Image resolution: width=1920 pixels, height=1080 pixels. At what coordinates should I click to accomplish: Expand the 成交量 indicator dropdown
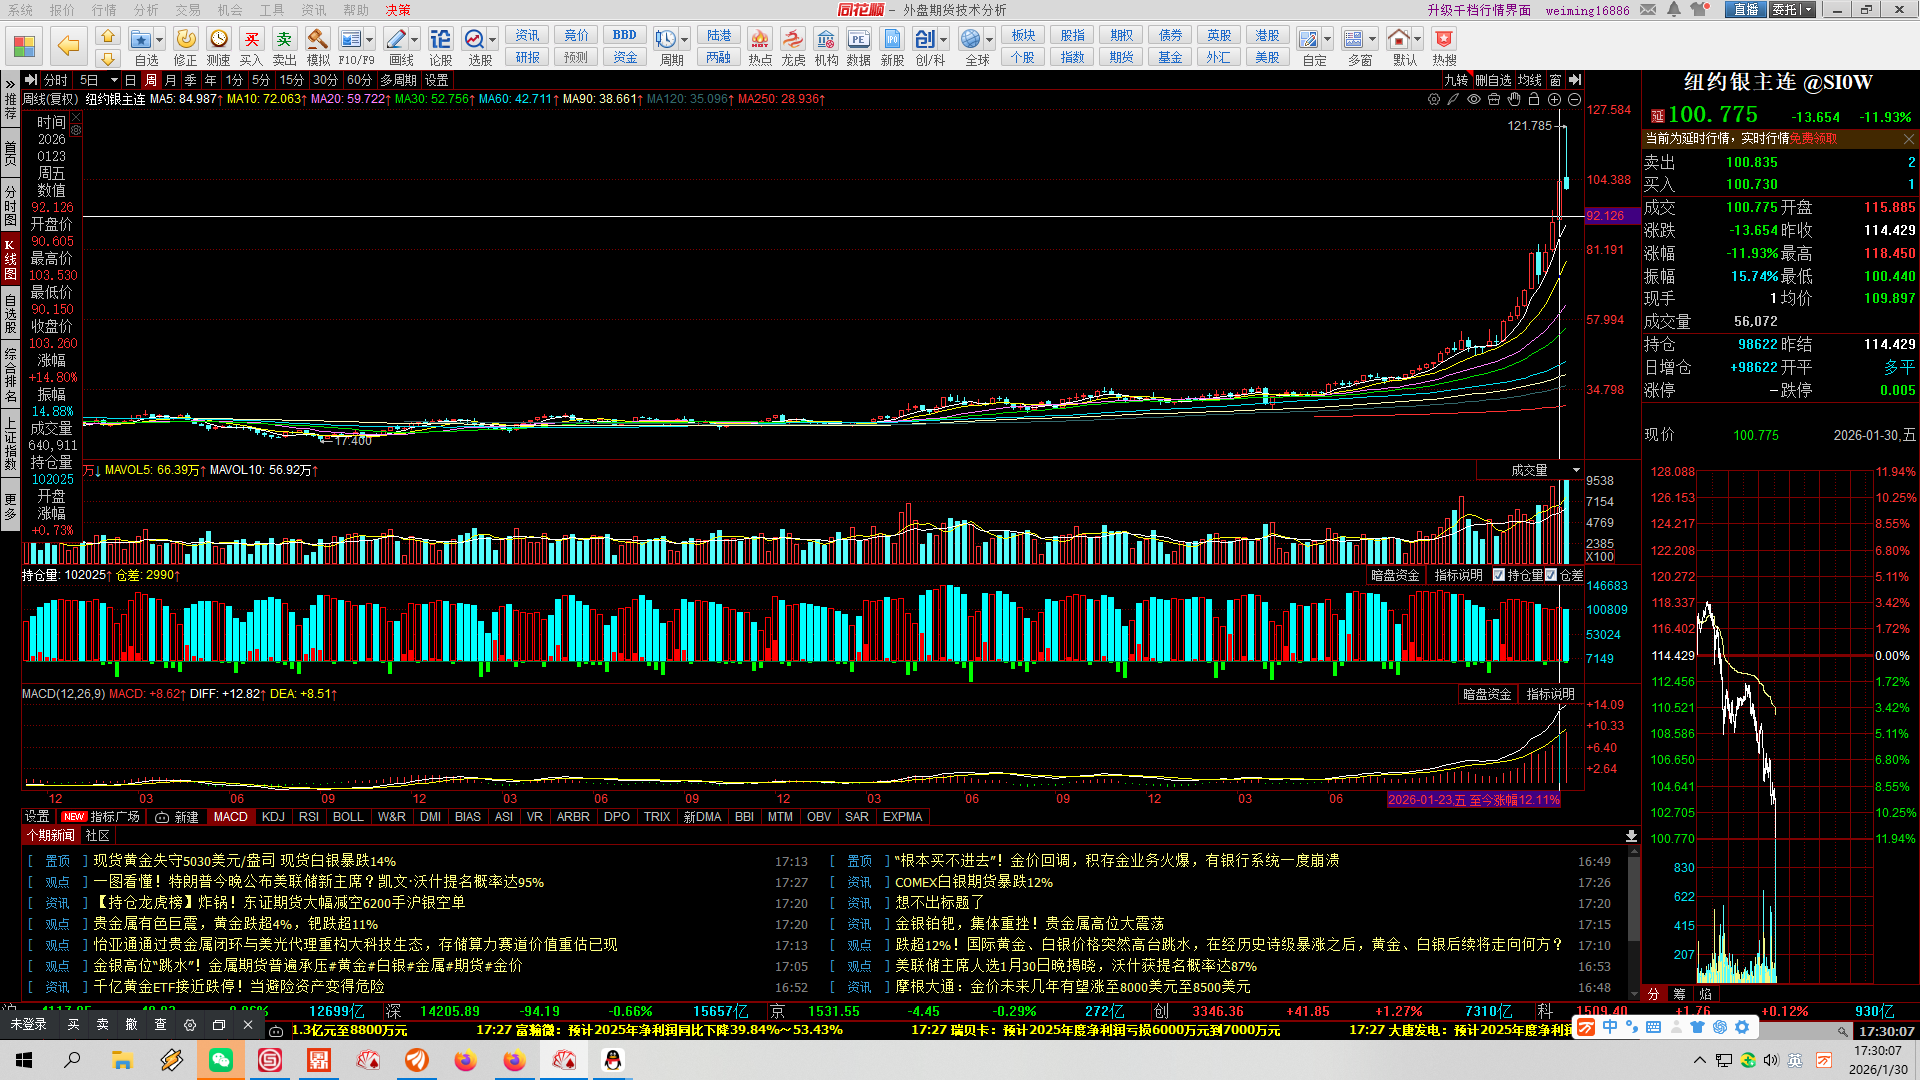(1576, 470)
